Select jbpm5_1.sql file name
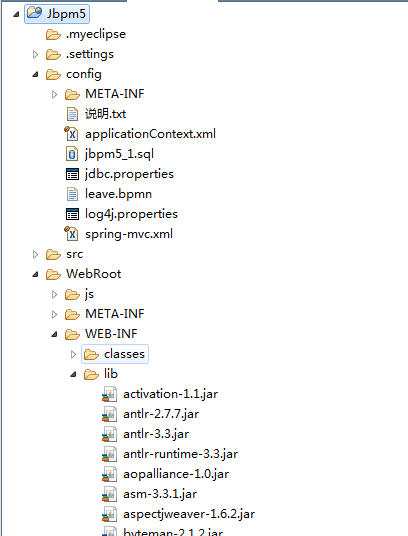This screenshot has height=536, width=408. coord(119,154)
